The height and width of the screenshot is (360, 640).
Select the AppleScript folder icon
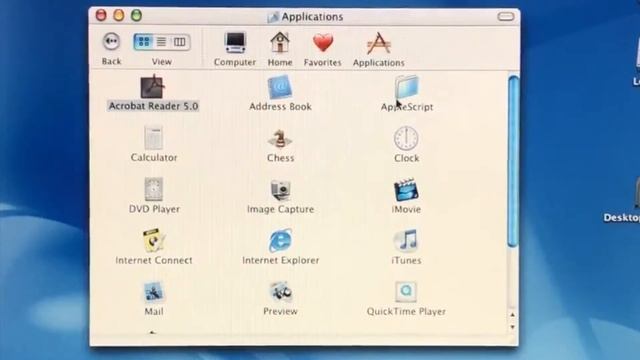click(407, 87)
